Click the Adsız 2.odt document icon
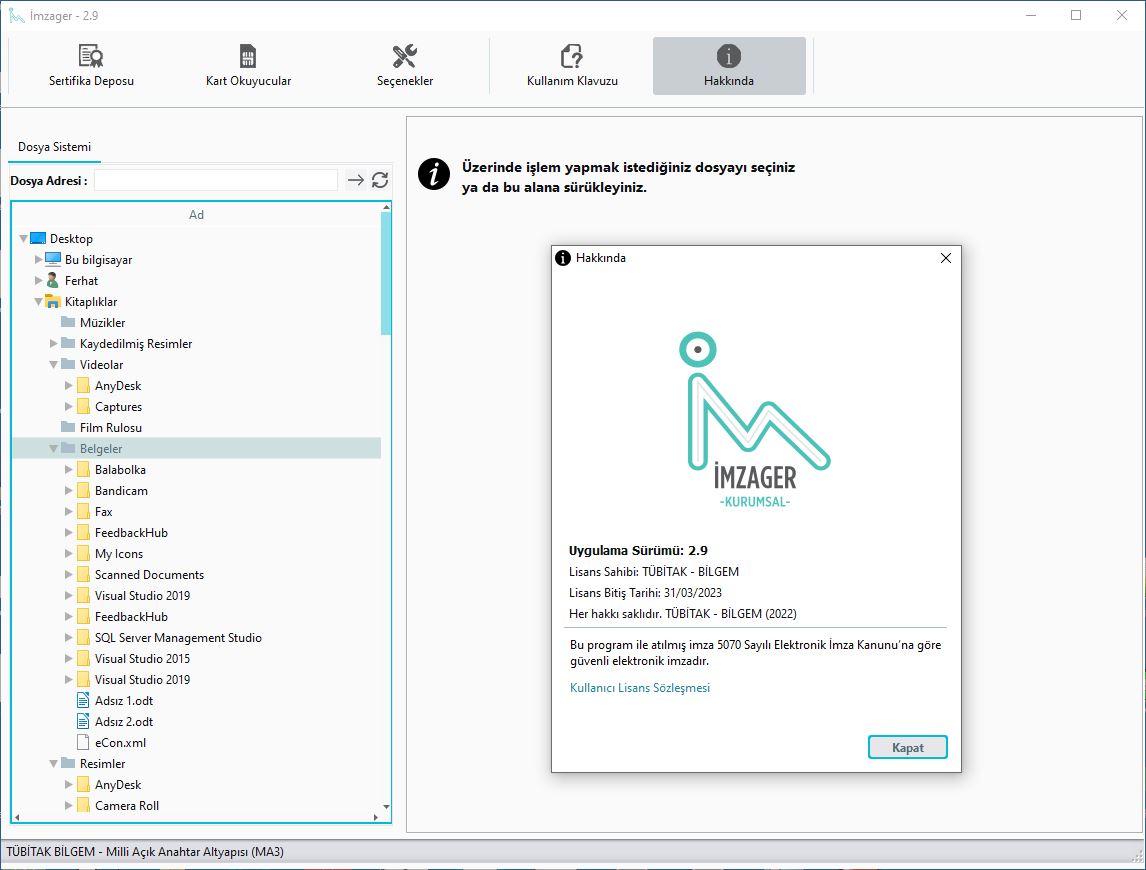 pos(83,722)
